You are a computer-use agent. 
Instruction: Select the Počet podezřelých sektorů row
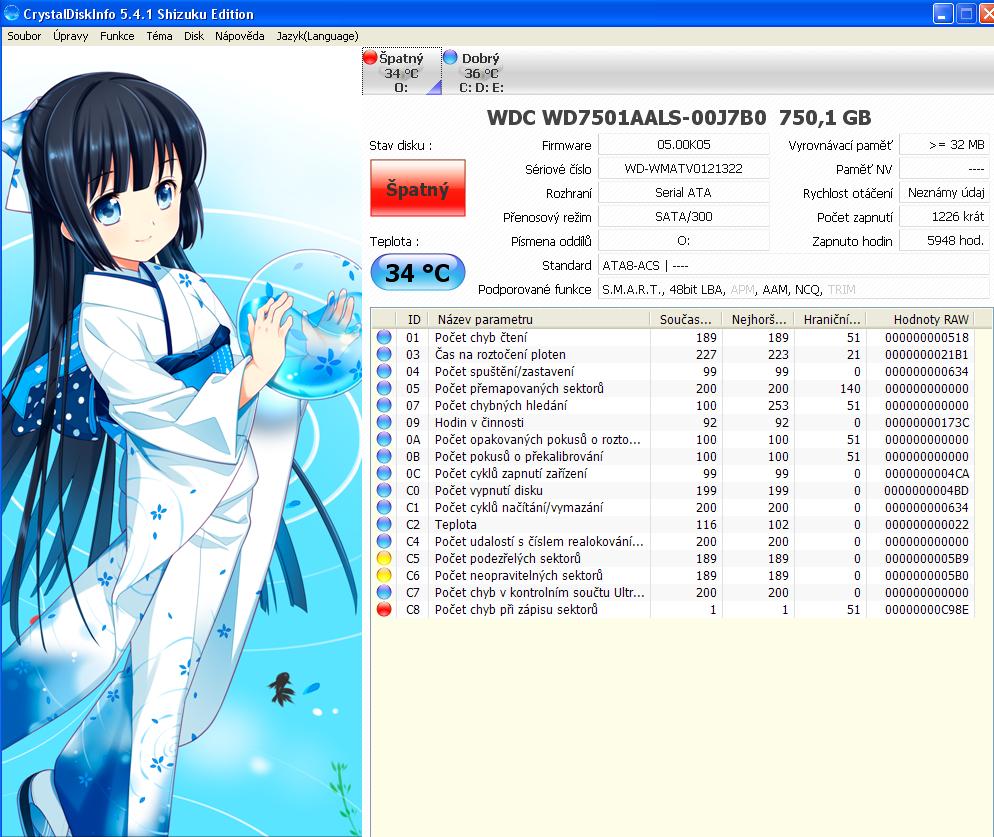click(673, 558)
